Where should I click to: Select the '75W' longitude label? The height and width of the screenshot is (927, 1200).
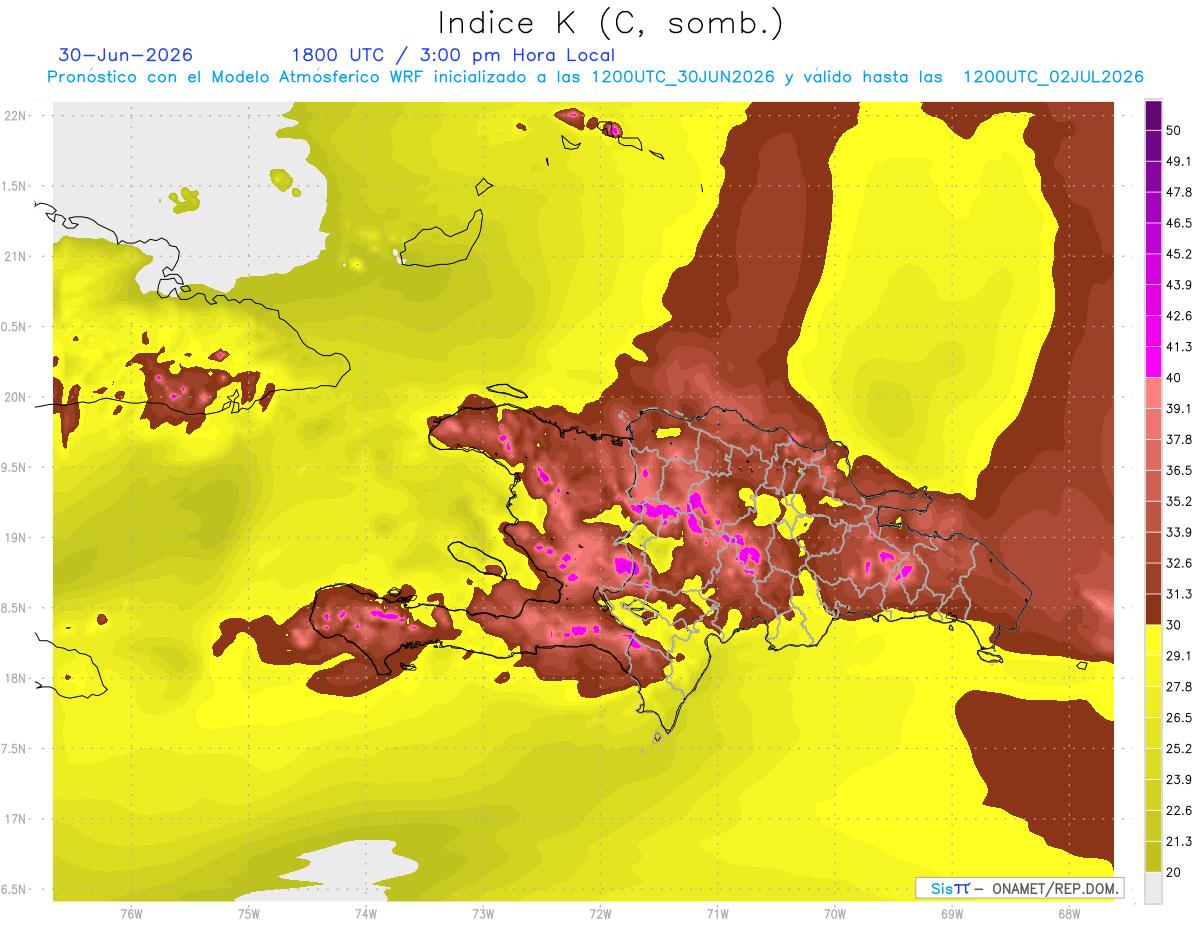[248, 914]
